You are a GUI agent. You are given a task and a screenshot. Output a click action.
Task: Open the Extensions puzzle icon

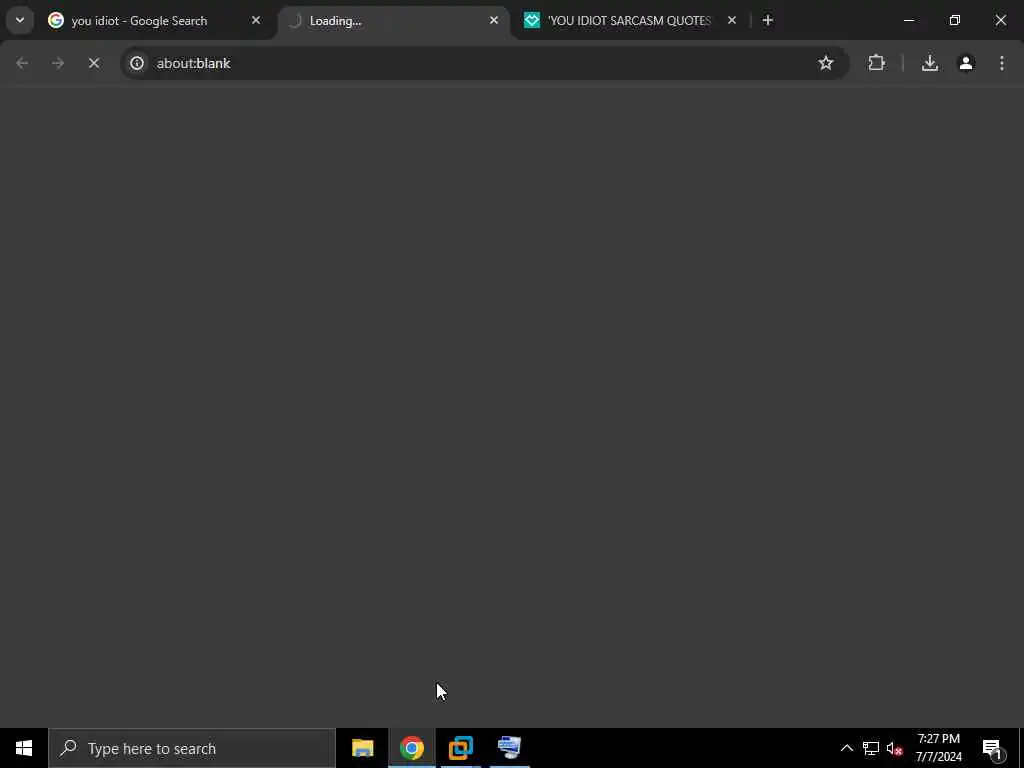point(876,63)
